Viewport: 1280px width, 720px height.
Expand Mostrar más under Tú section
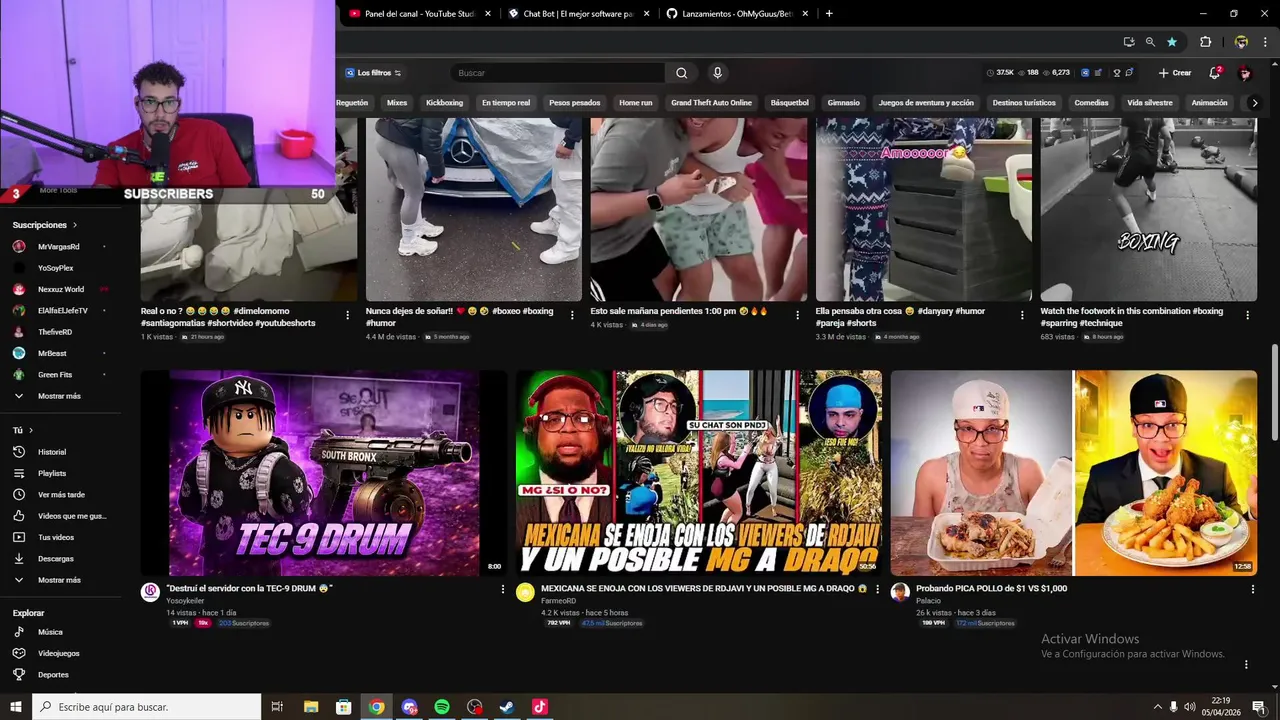tap(60, 580)
